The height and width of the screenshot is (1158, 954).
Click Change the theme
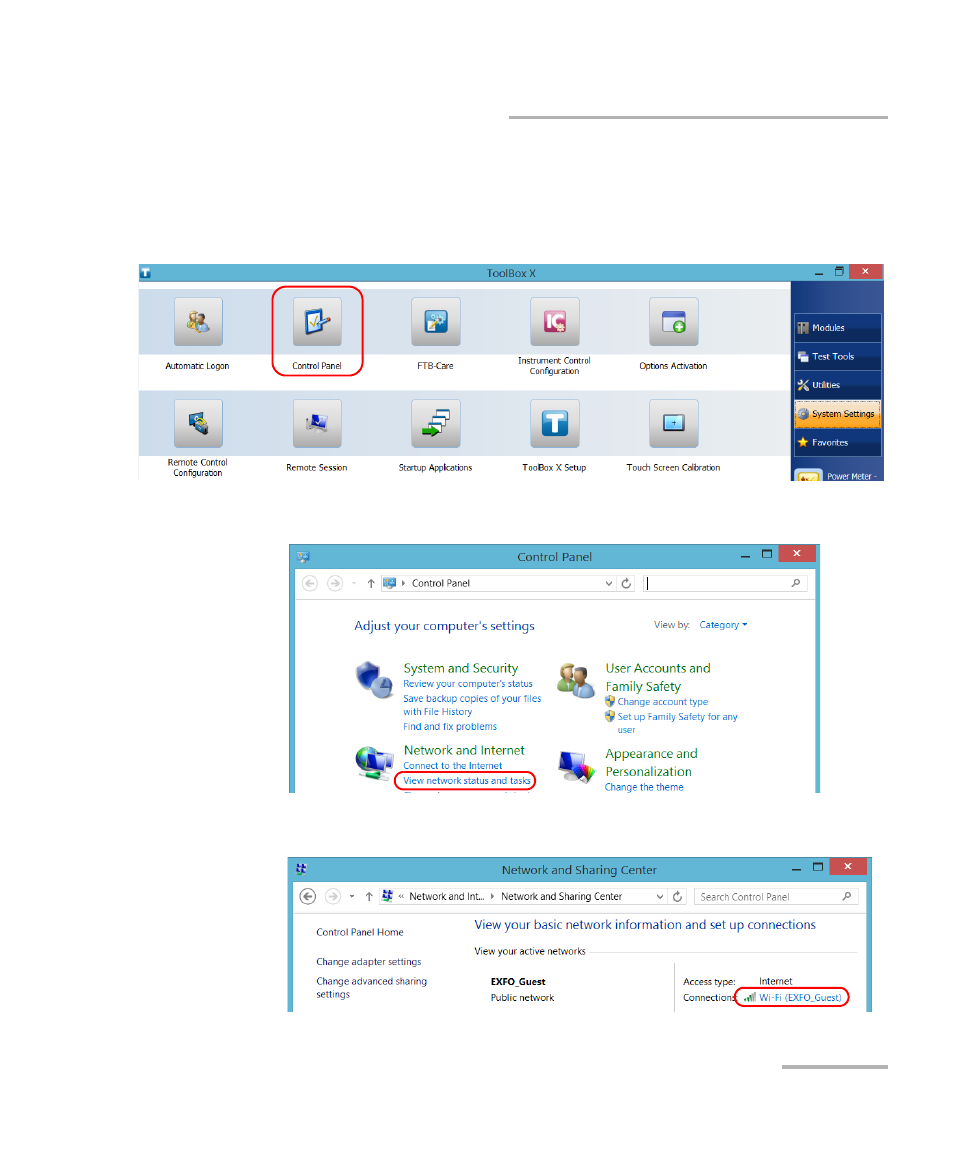tap(644, 787)
